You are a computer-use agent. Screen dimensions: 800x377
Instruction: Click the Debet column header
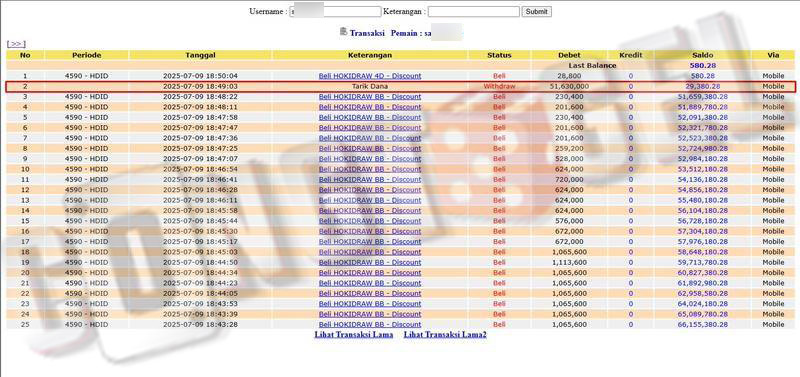[x=569, y=55]
